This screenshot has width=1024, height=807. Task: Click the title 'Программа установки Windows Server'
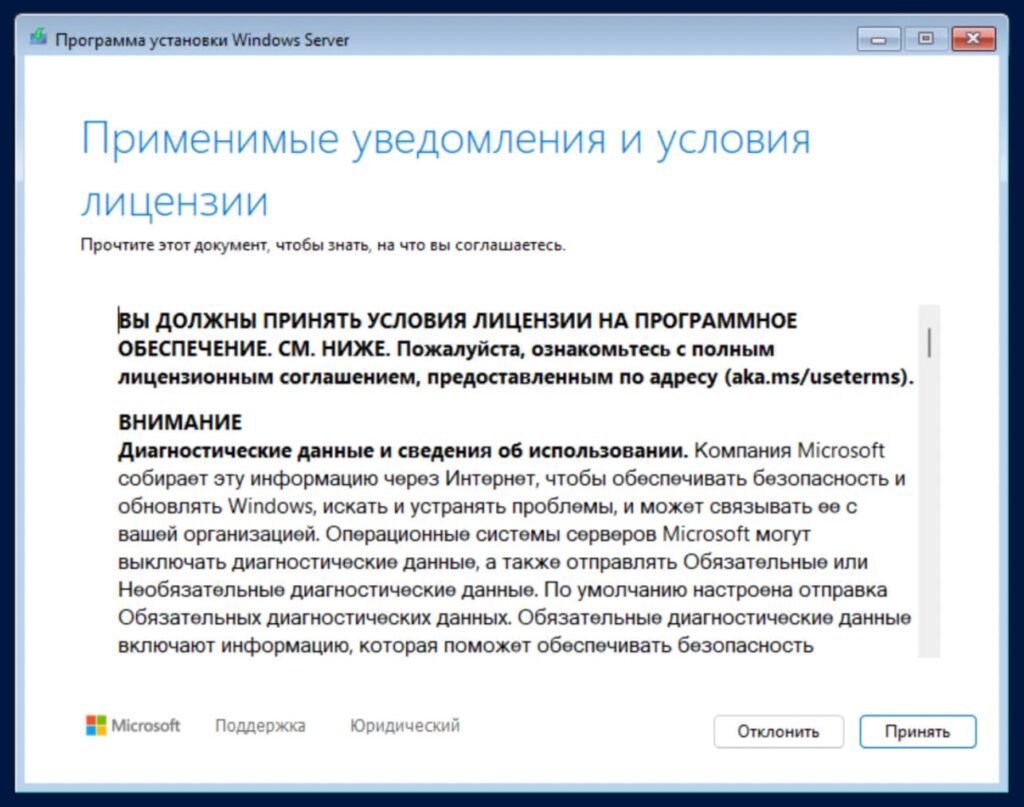(202, 40)
